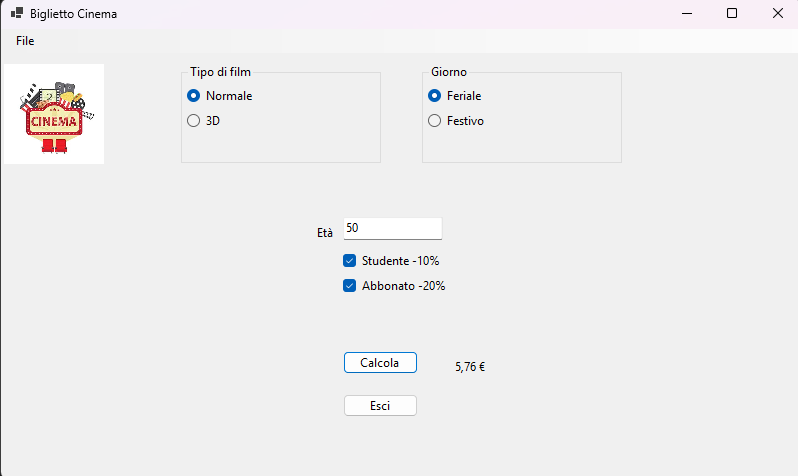
Task: Close the Biglietto Cinema window
Action: 778,13
